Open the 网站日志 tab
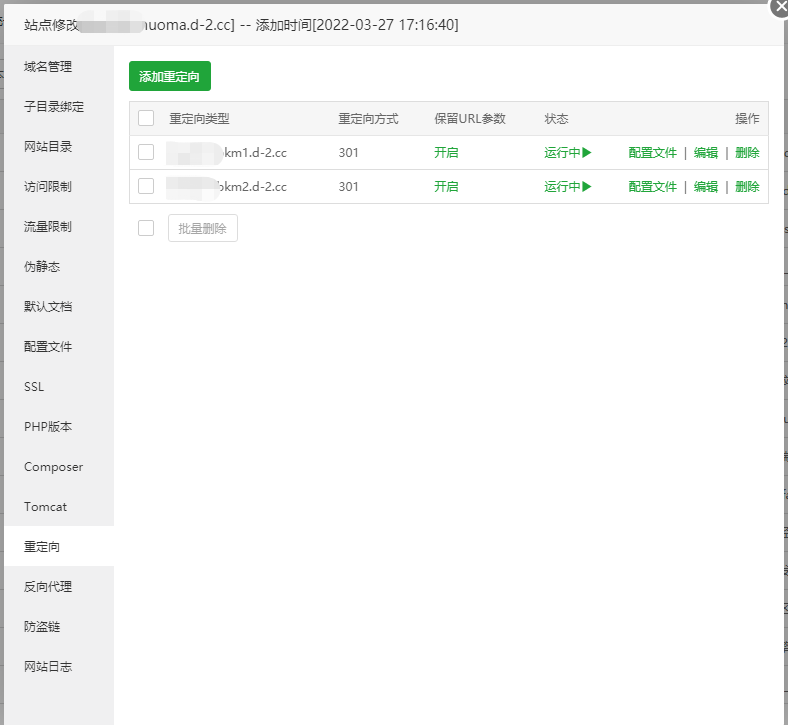Image resolution: width=788 pixels, height=725 pixels. [48, 667]
